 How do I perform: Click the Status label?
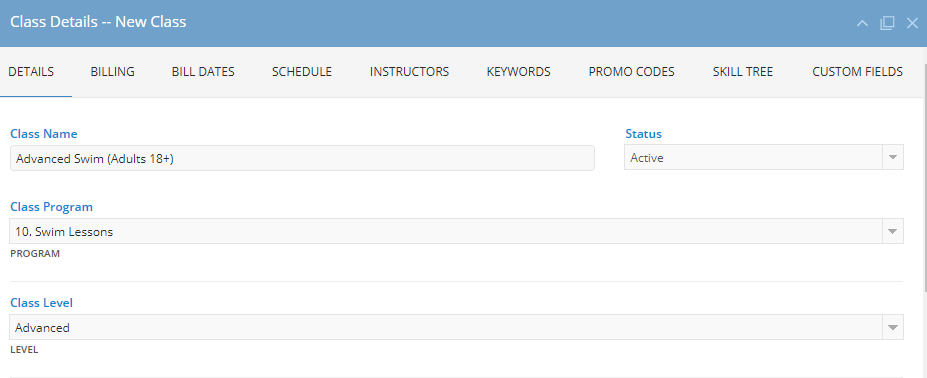tap(643, 134)
